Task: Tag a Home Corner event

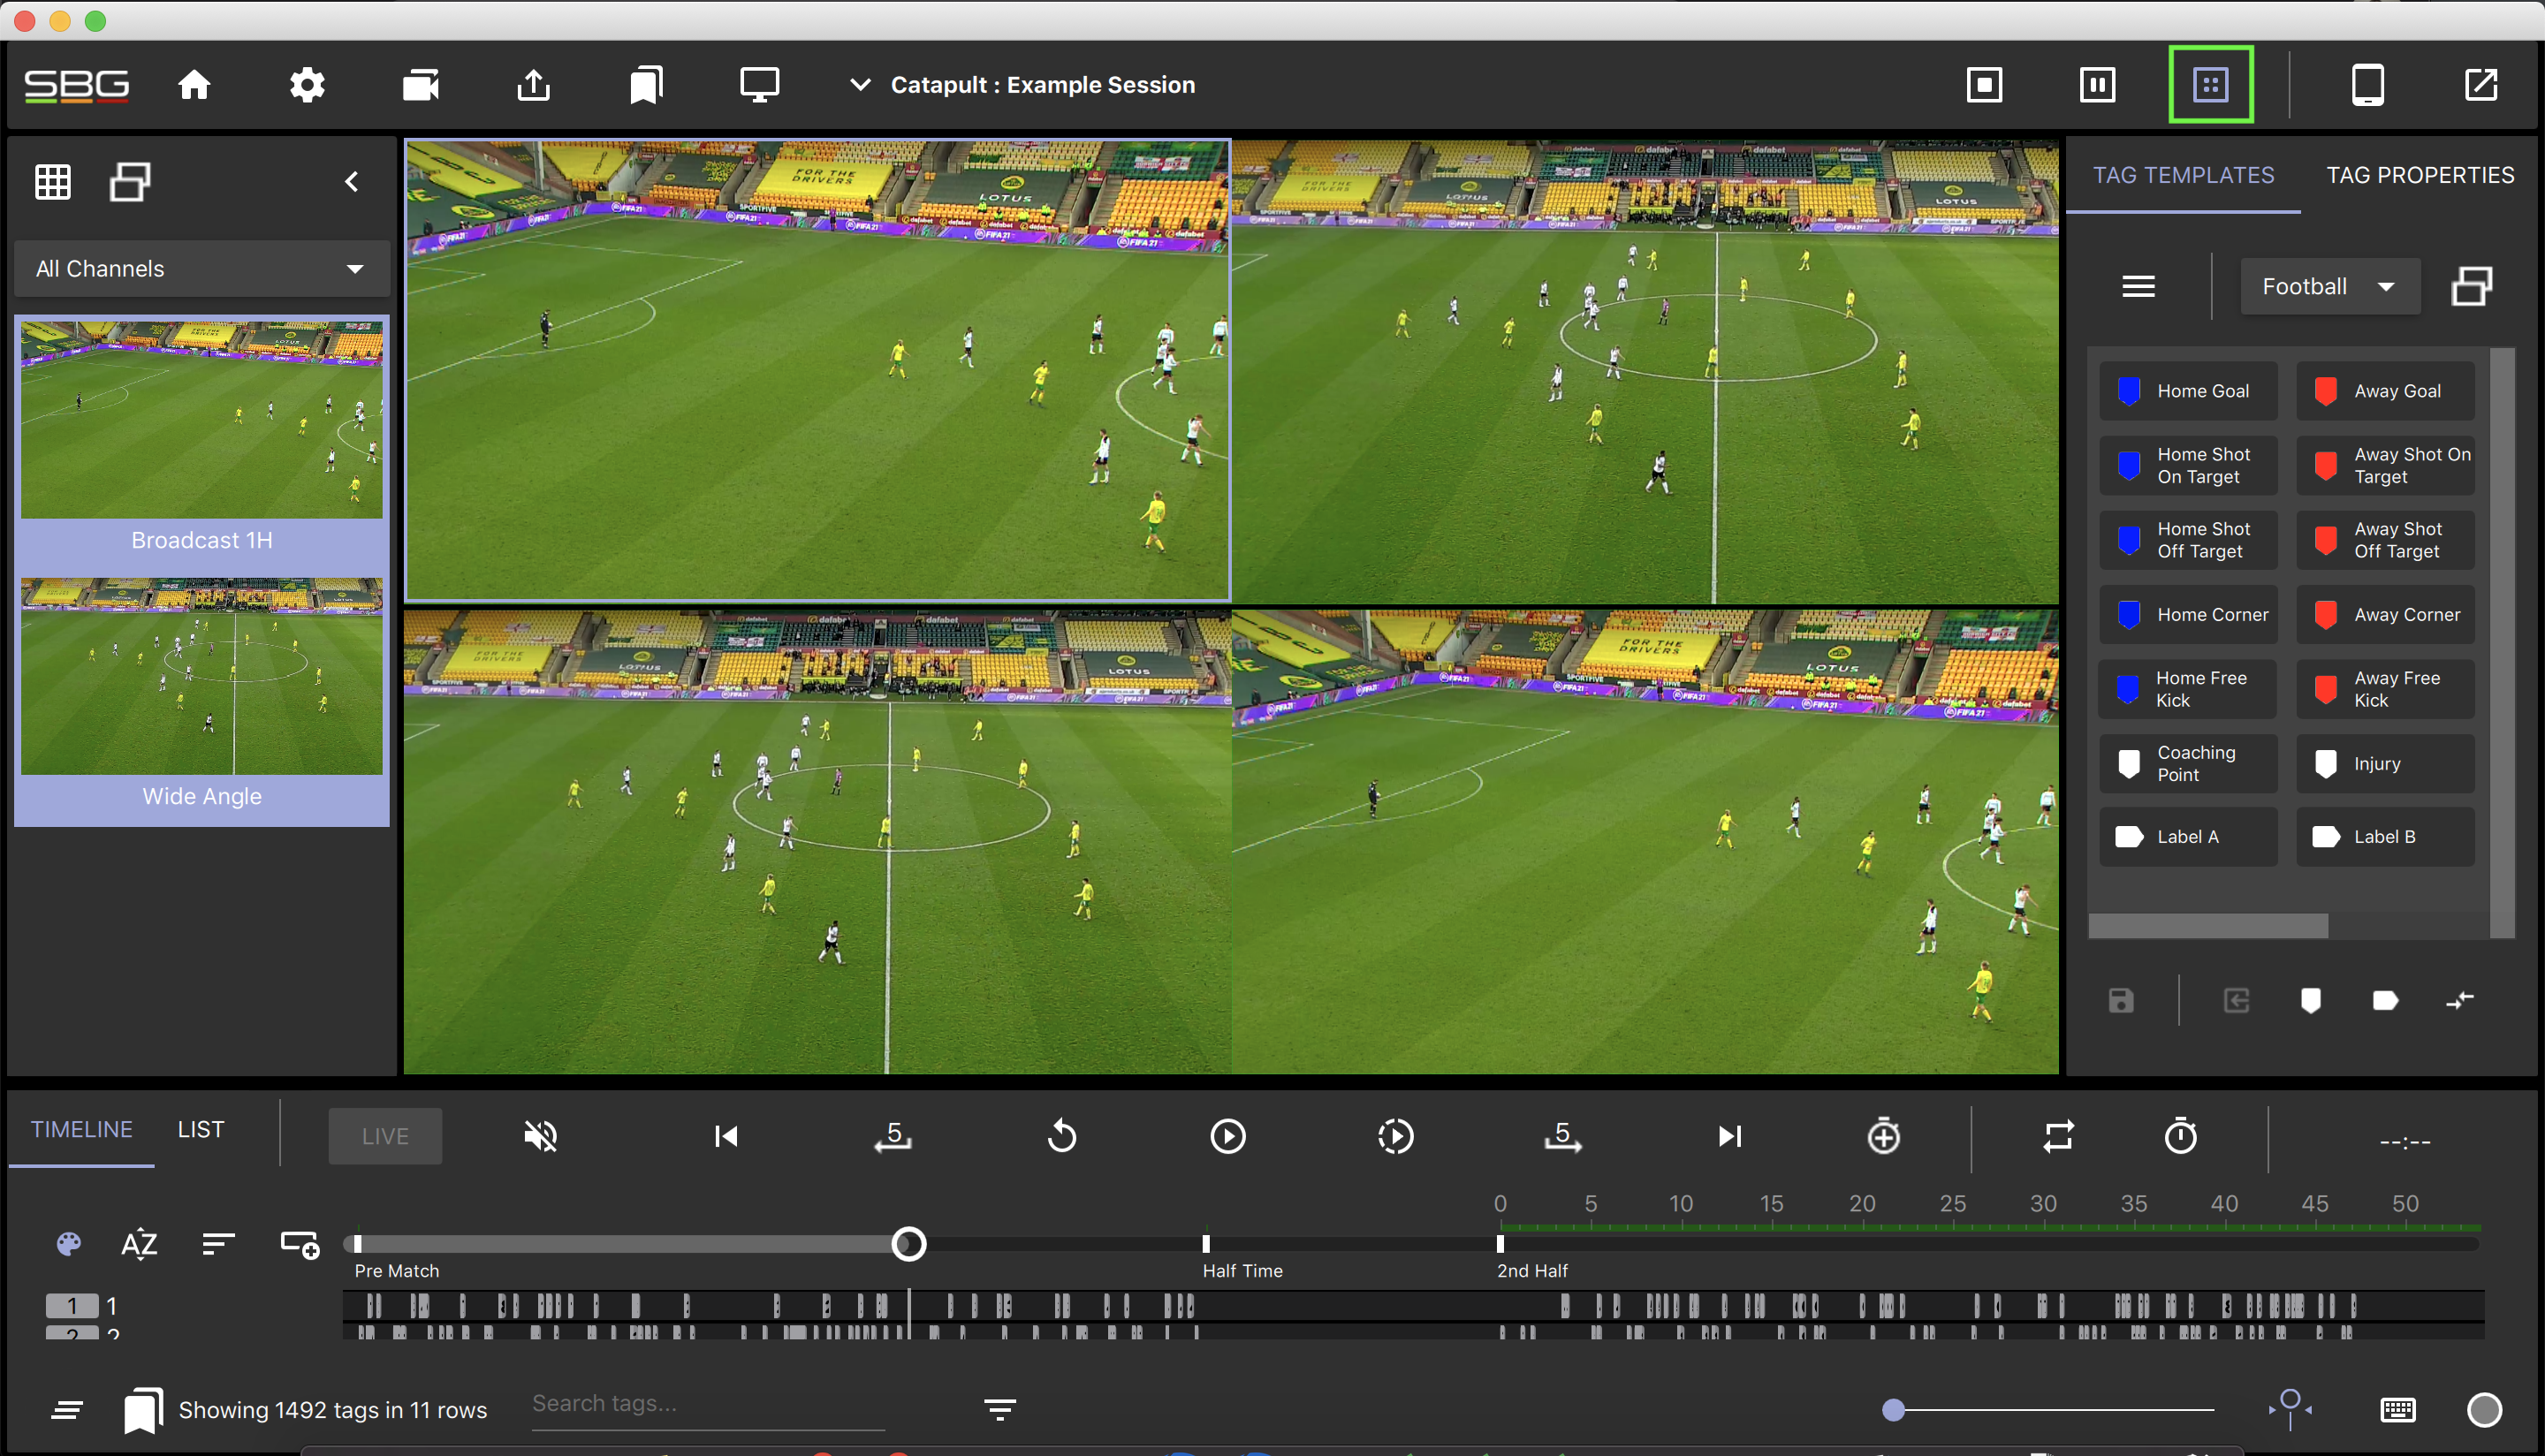Action: click(2187, 614)
